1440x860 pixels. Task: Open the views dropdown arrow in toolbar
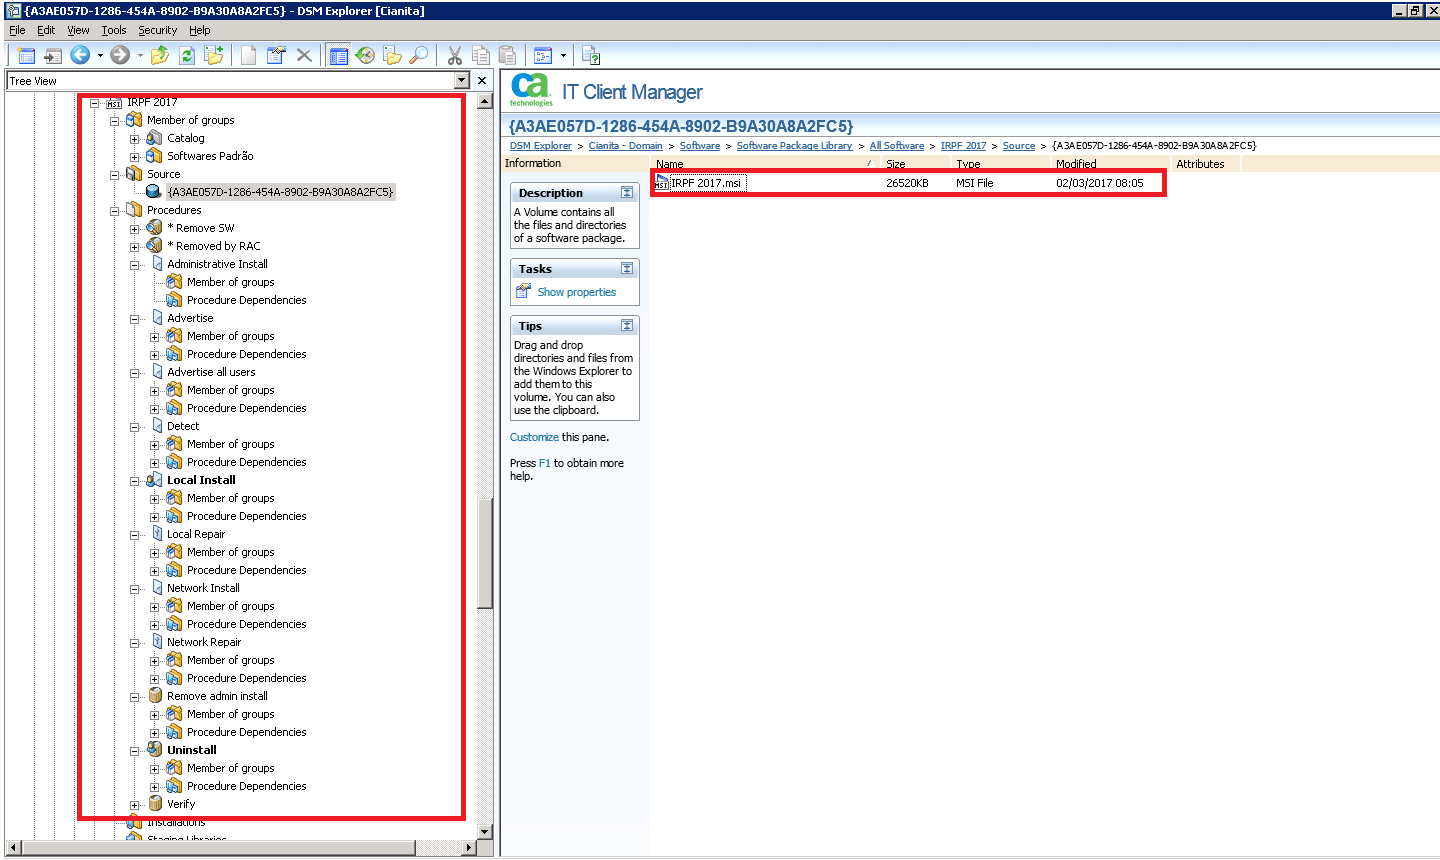[563, 55]
